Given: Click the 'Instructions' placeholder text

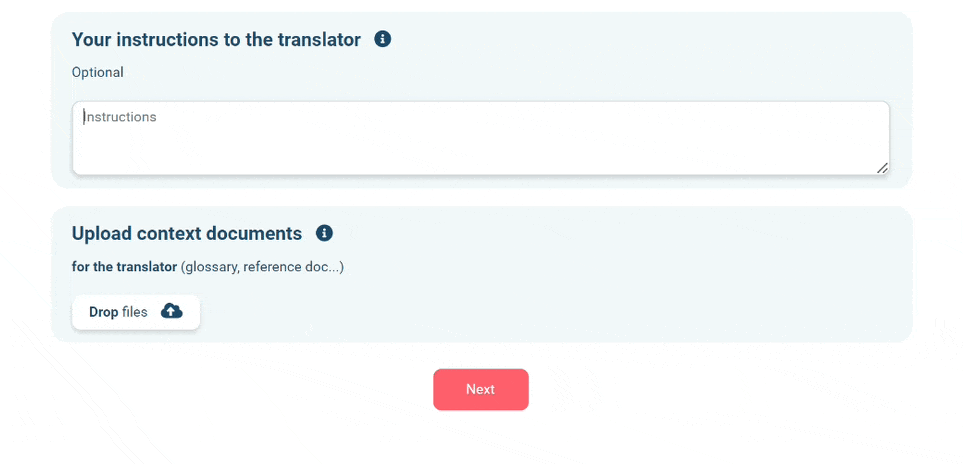Looking at the screenshot, I should (x=120, y=117).
